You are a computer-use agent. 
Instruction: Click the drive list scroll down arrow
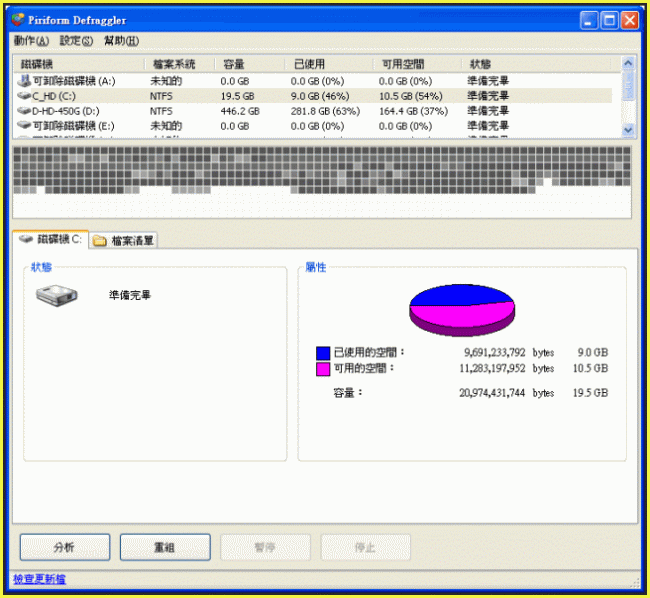(x=629, y=130)
